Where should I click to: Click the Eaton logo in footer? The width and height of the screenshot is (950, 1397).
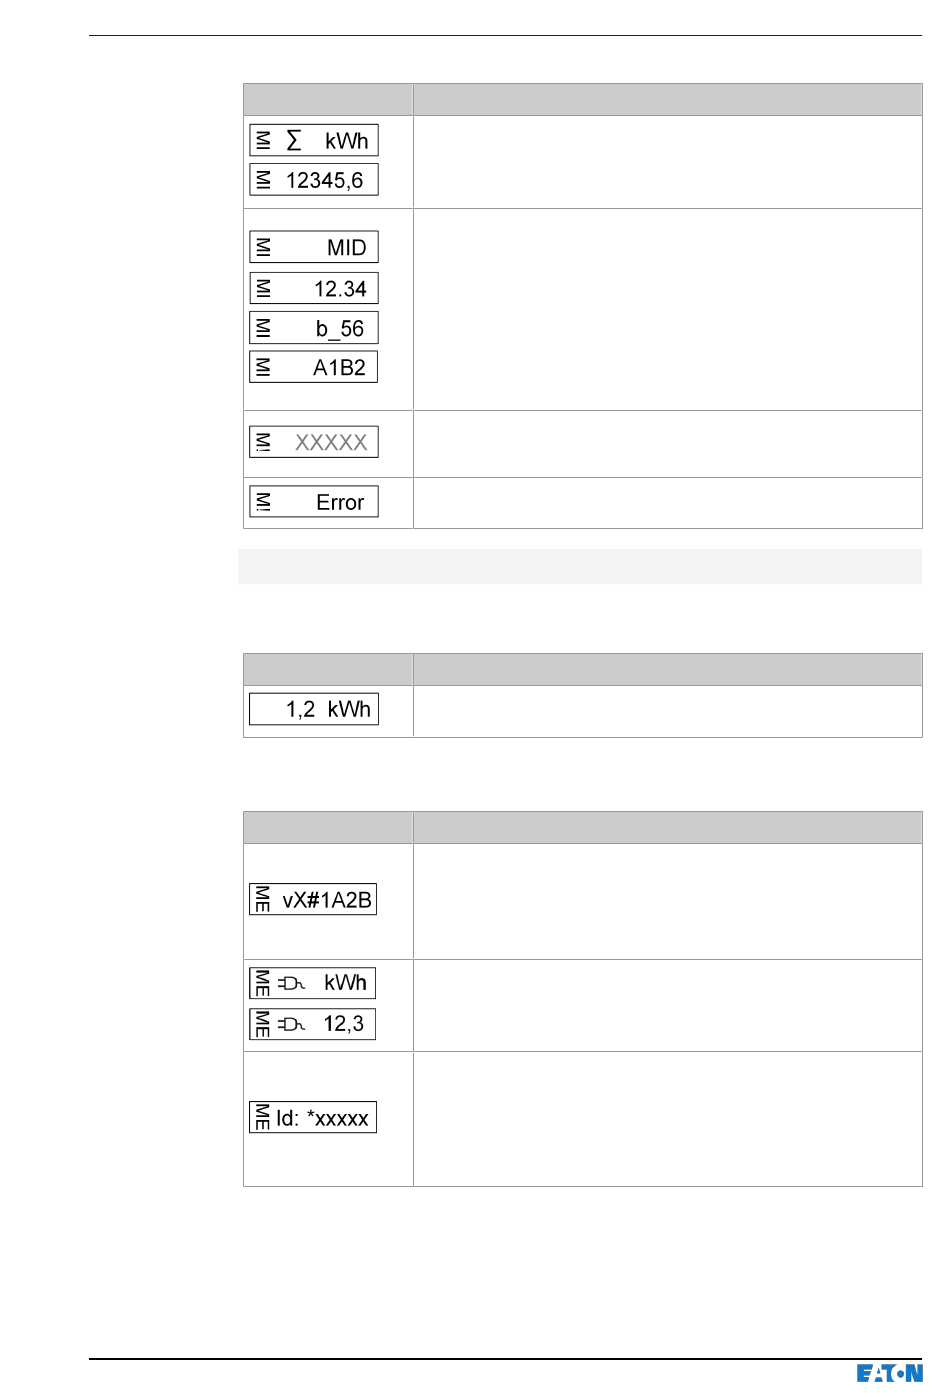[889, 1373]
